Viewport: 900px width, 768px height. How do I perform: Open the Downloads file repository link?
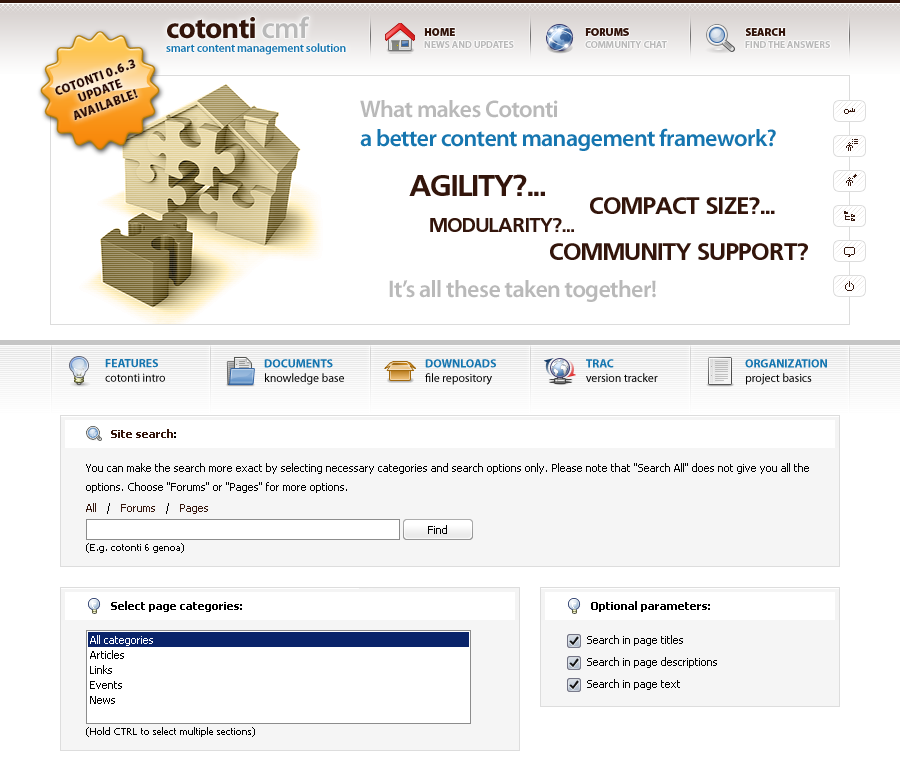pos(459,370)
